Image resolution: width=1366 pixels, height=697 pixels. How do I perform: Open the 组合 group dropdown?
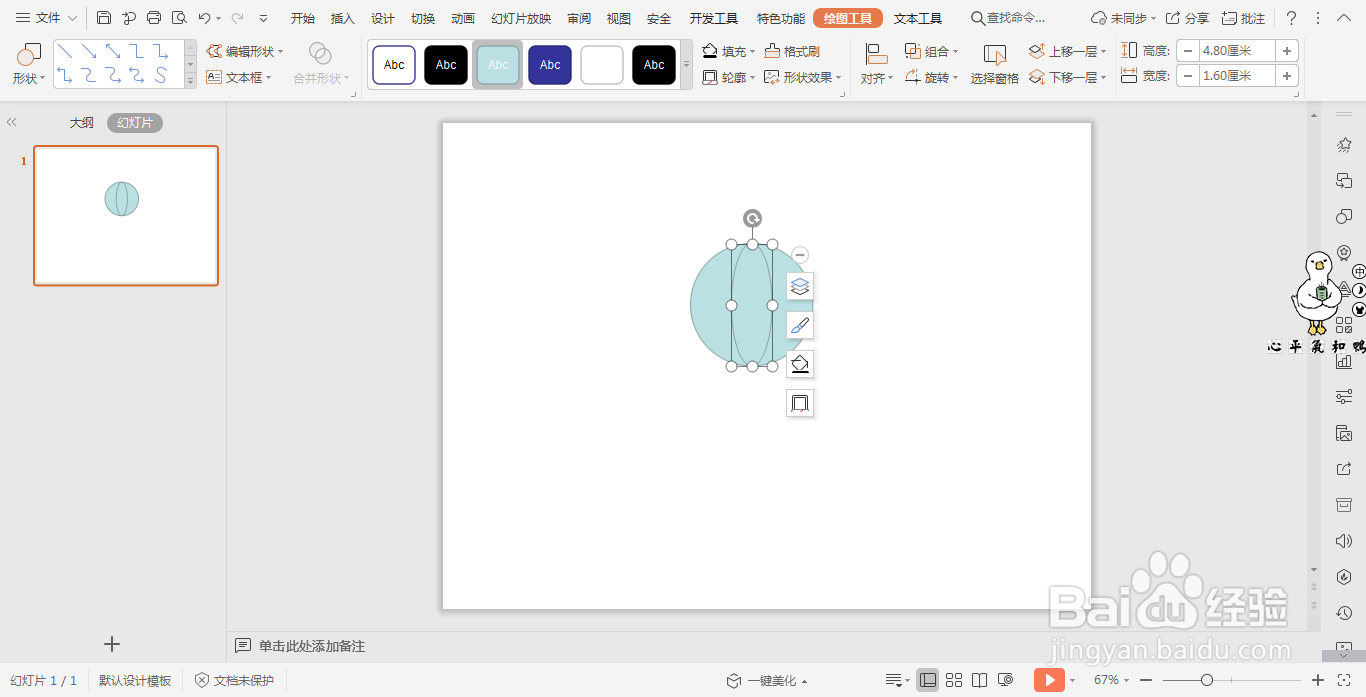(x=931, y=51)
